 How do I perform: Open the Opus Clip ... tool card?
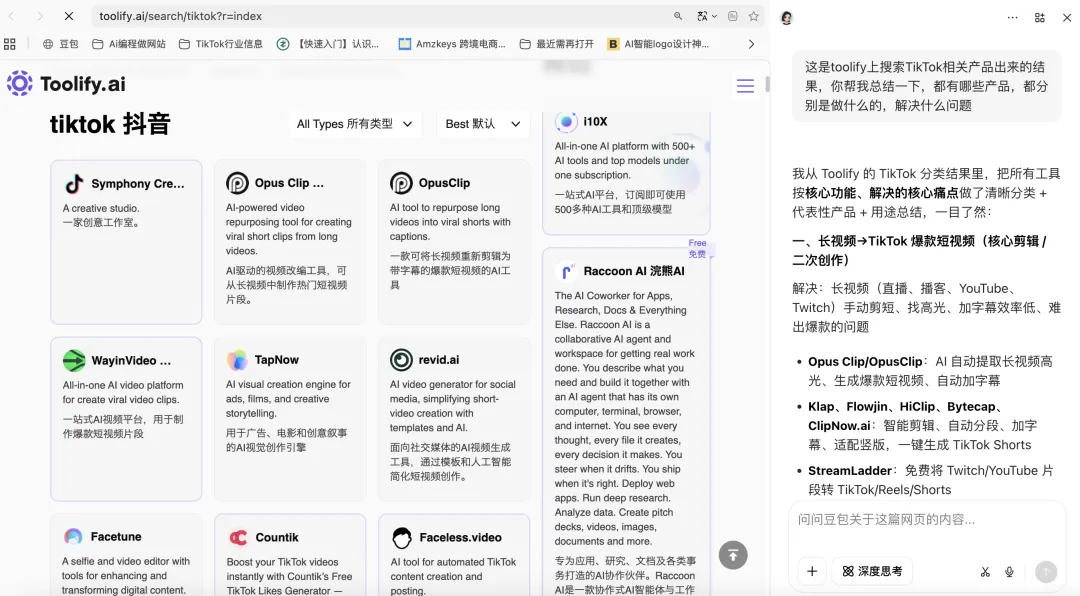pos(290,242)
